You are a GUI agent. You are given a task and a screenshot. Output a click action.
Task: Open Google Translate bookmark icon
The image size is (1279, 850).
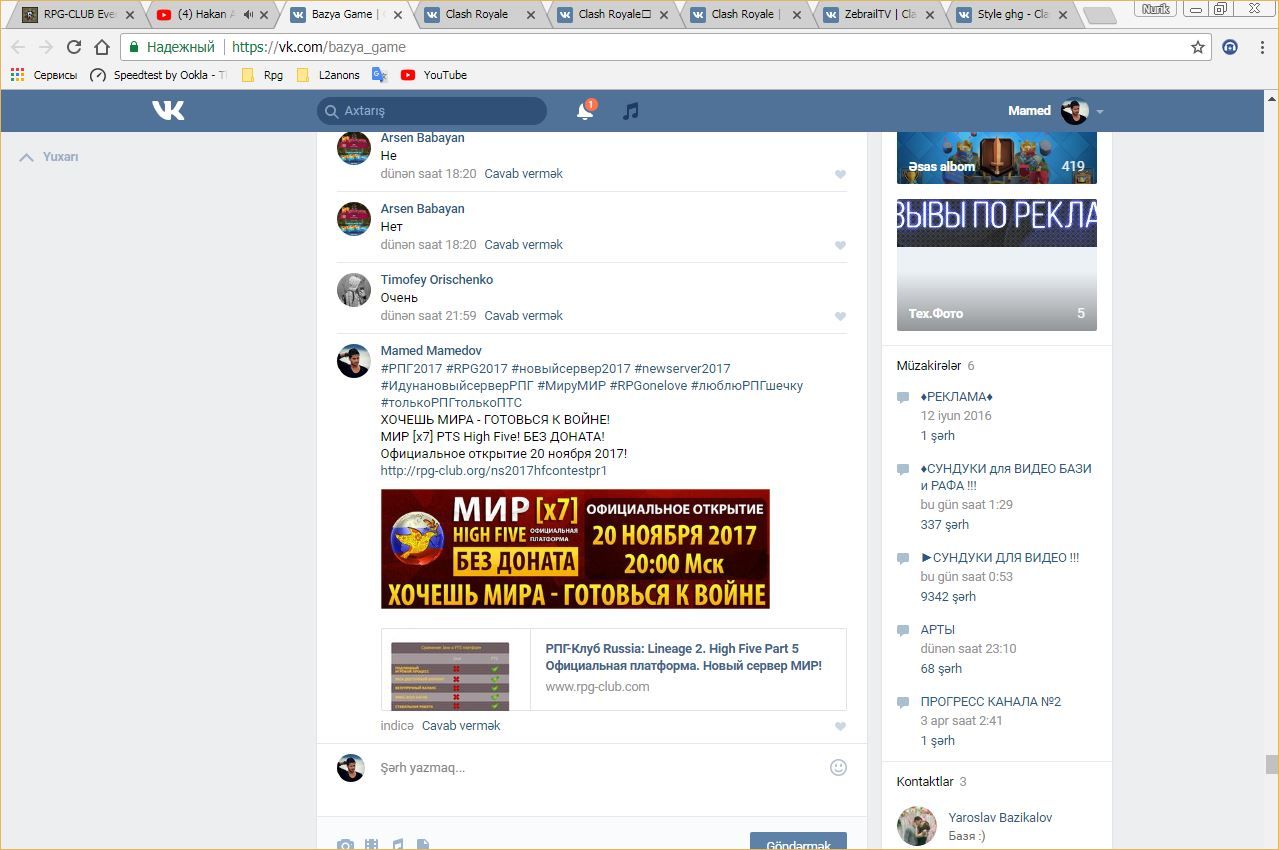379,75
